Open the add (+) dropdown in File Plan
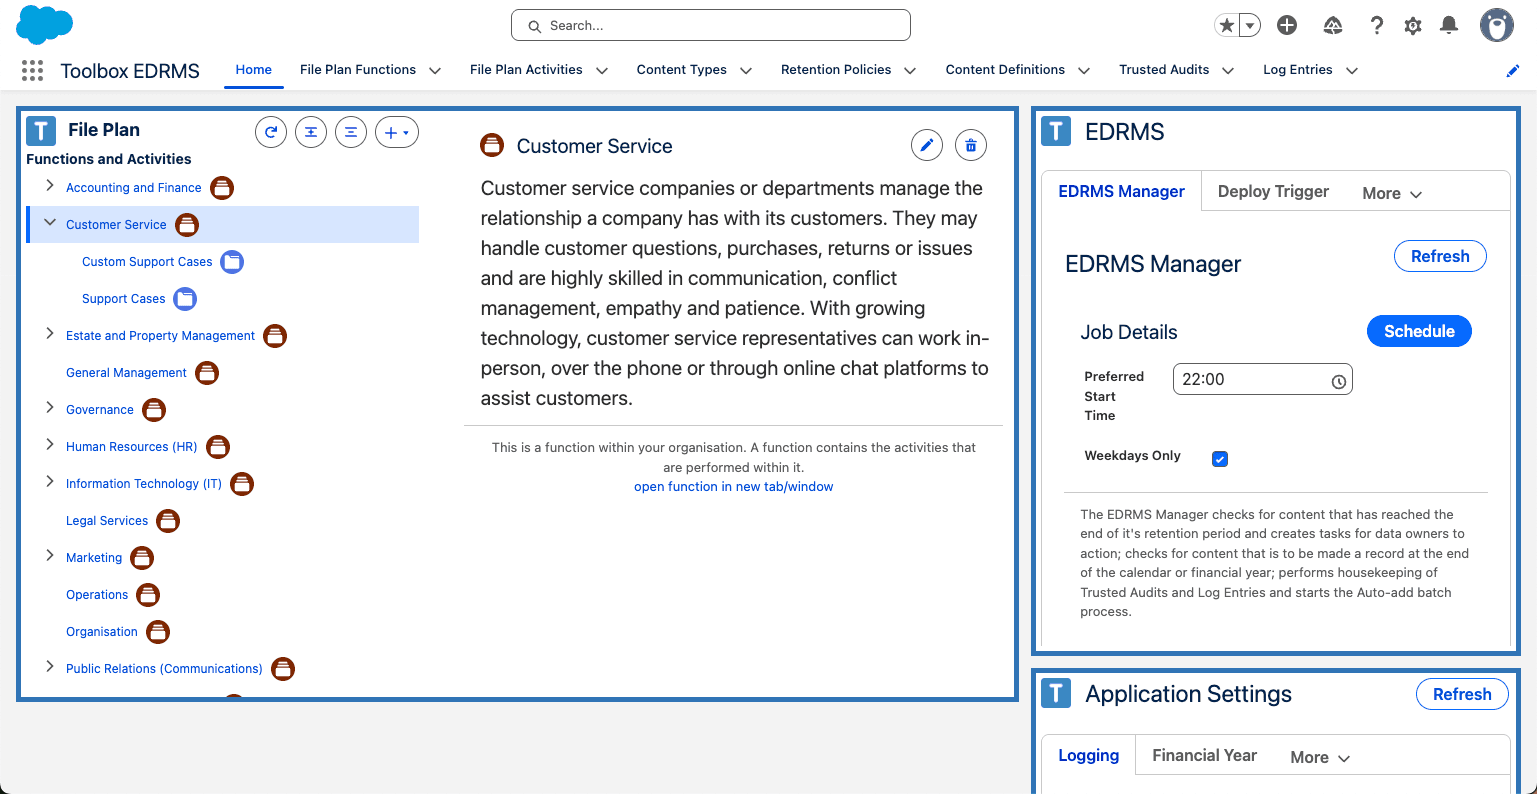The width and height of the screenshot is (1537, 794). click(x=397, y=132)
